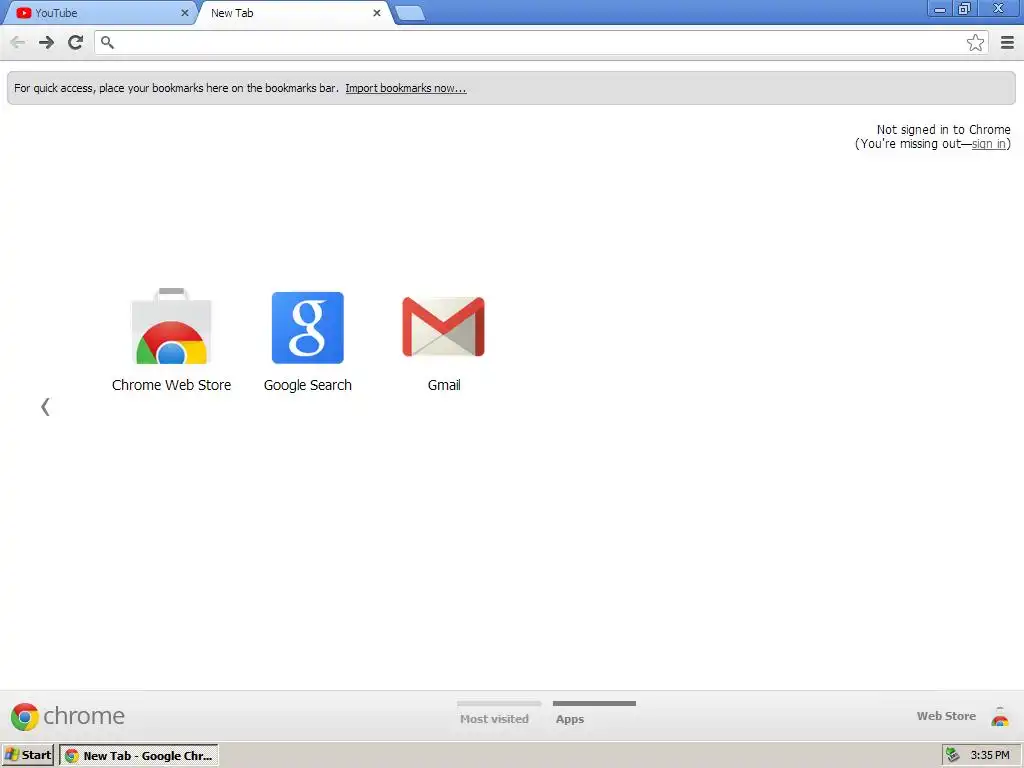Click the Chrome logo in footer
Screen dimensions: 1024x768
pyautogui.click(x=67, y=716)
